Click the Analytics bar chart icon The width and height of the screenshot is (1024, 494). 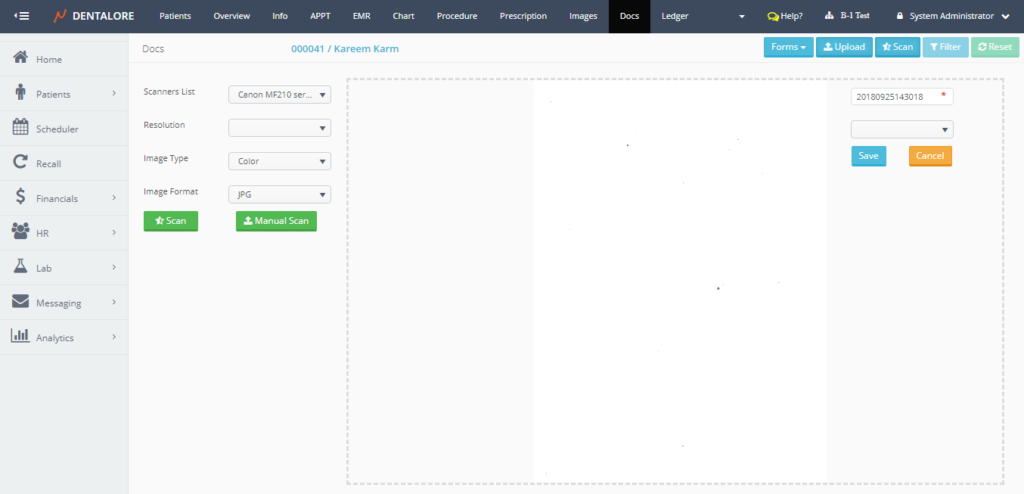20,336
